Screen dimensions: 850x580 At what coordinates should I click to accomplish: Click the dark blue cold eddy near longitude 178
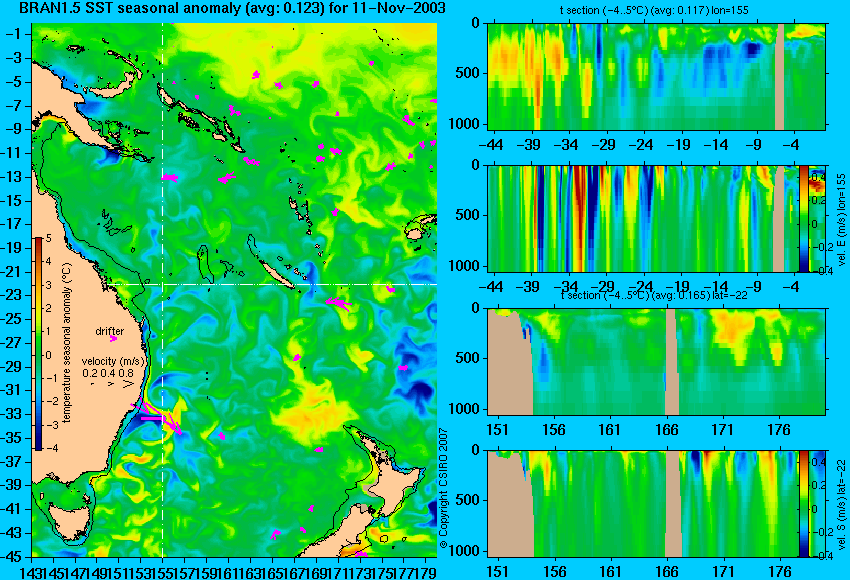420,390
